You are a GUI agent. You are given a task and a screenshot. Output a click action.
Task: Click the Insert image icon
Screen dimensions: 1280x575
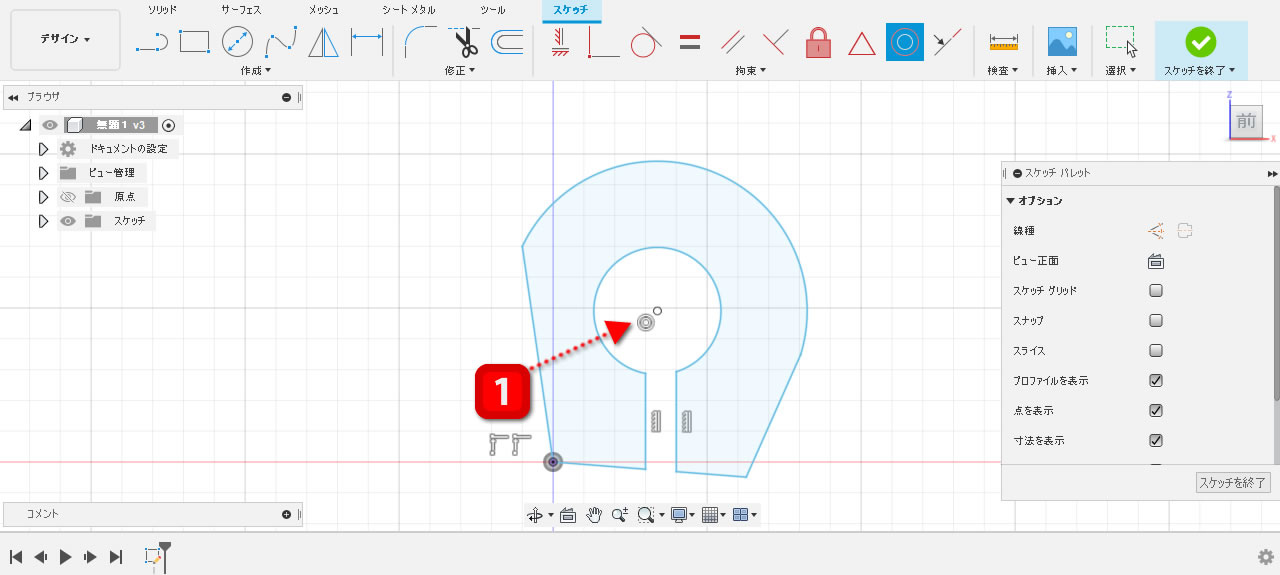pos(1061,42)
